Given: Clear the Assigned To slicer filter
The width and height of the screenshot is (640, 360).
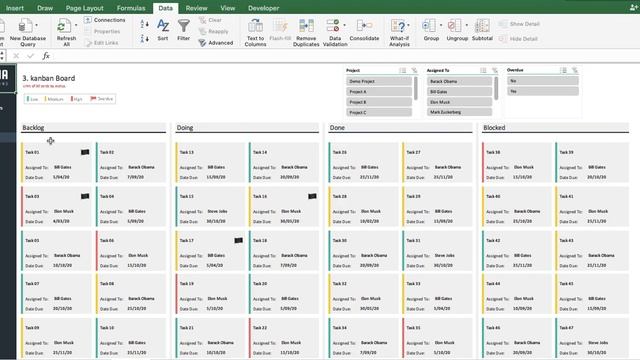Looking at the screenshot, I should (x=494, y=70).
